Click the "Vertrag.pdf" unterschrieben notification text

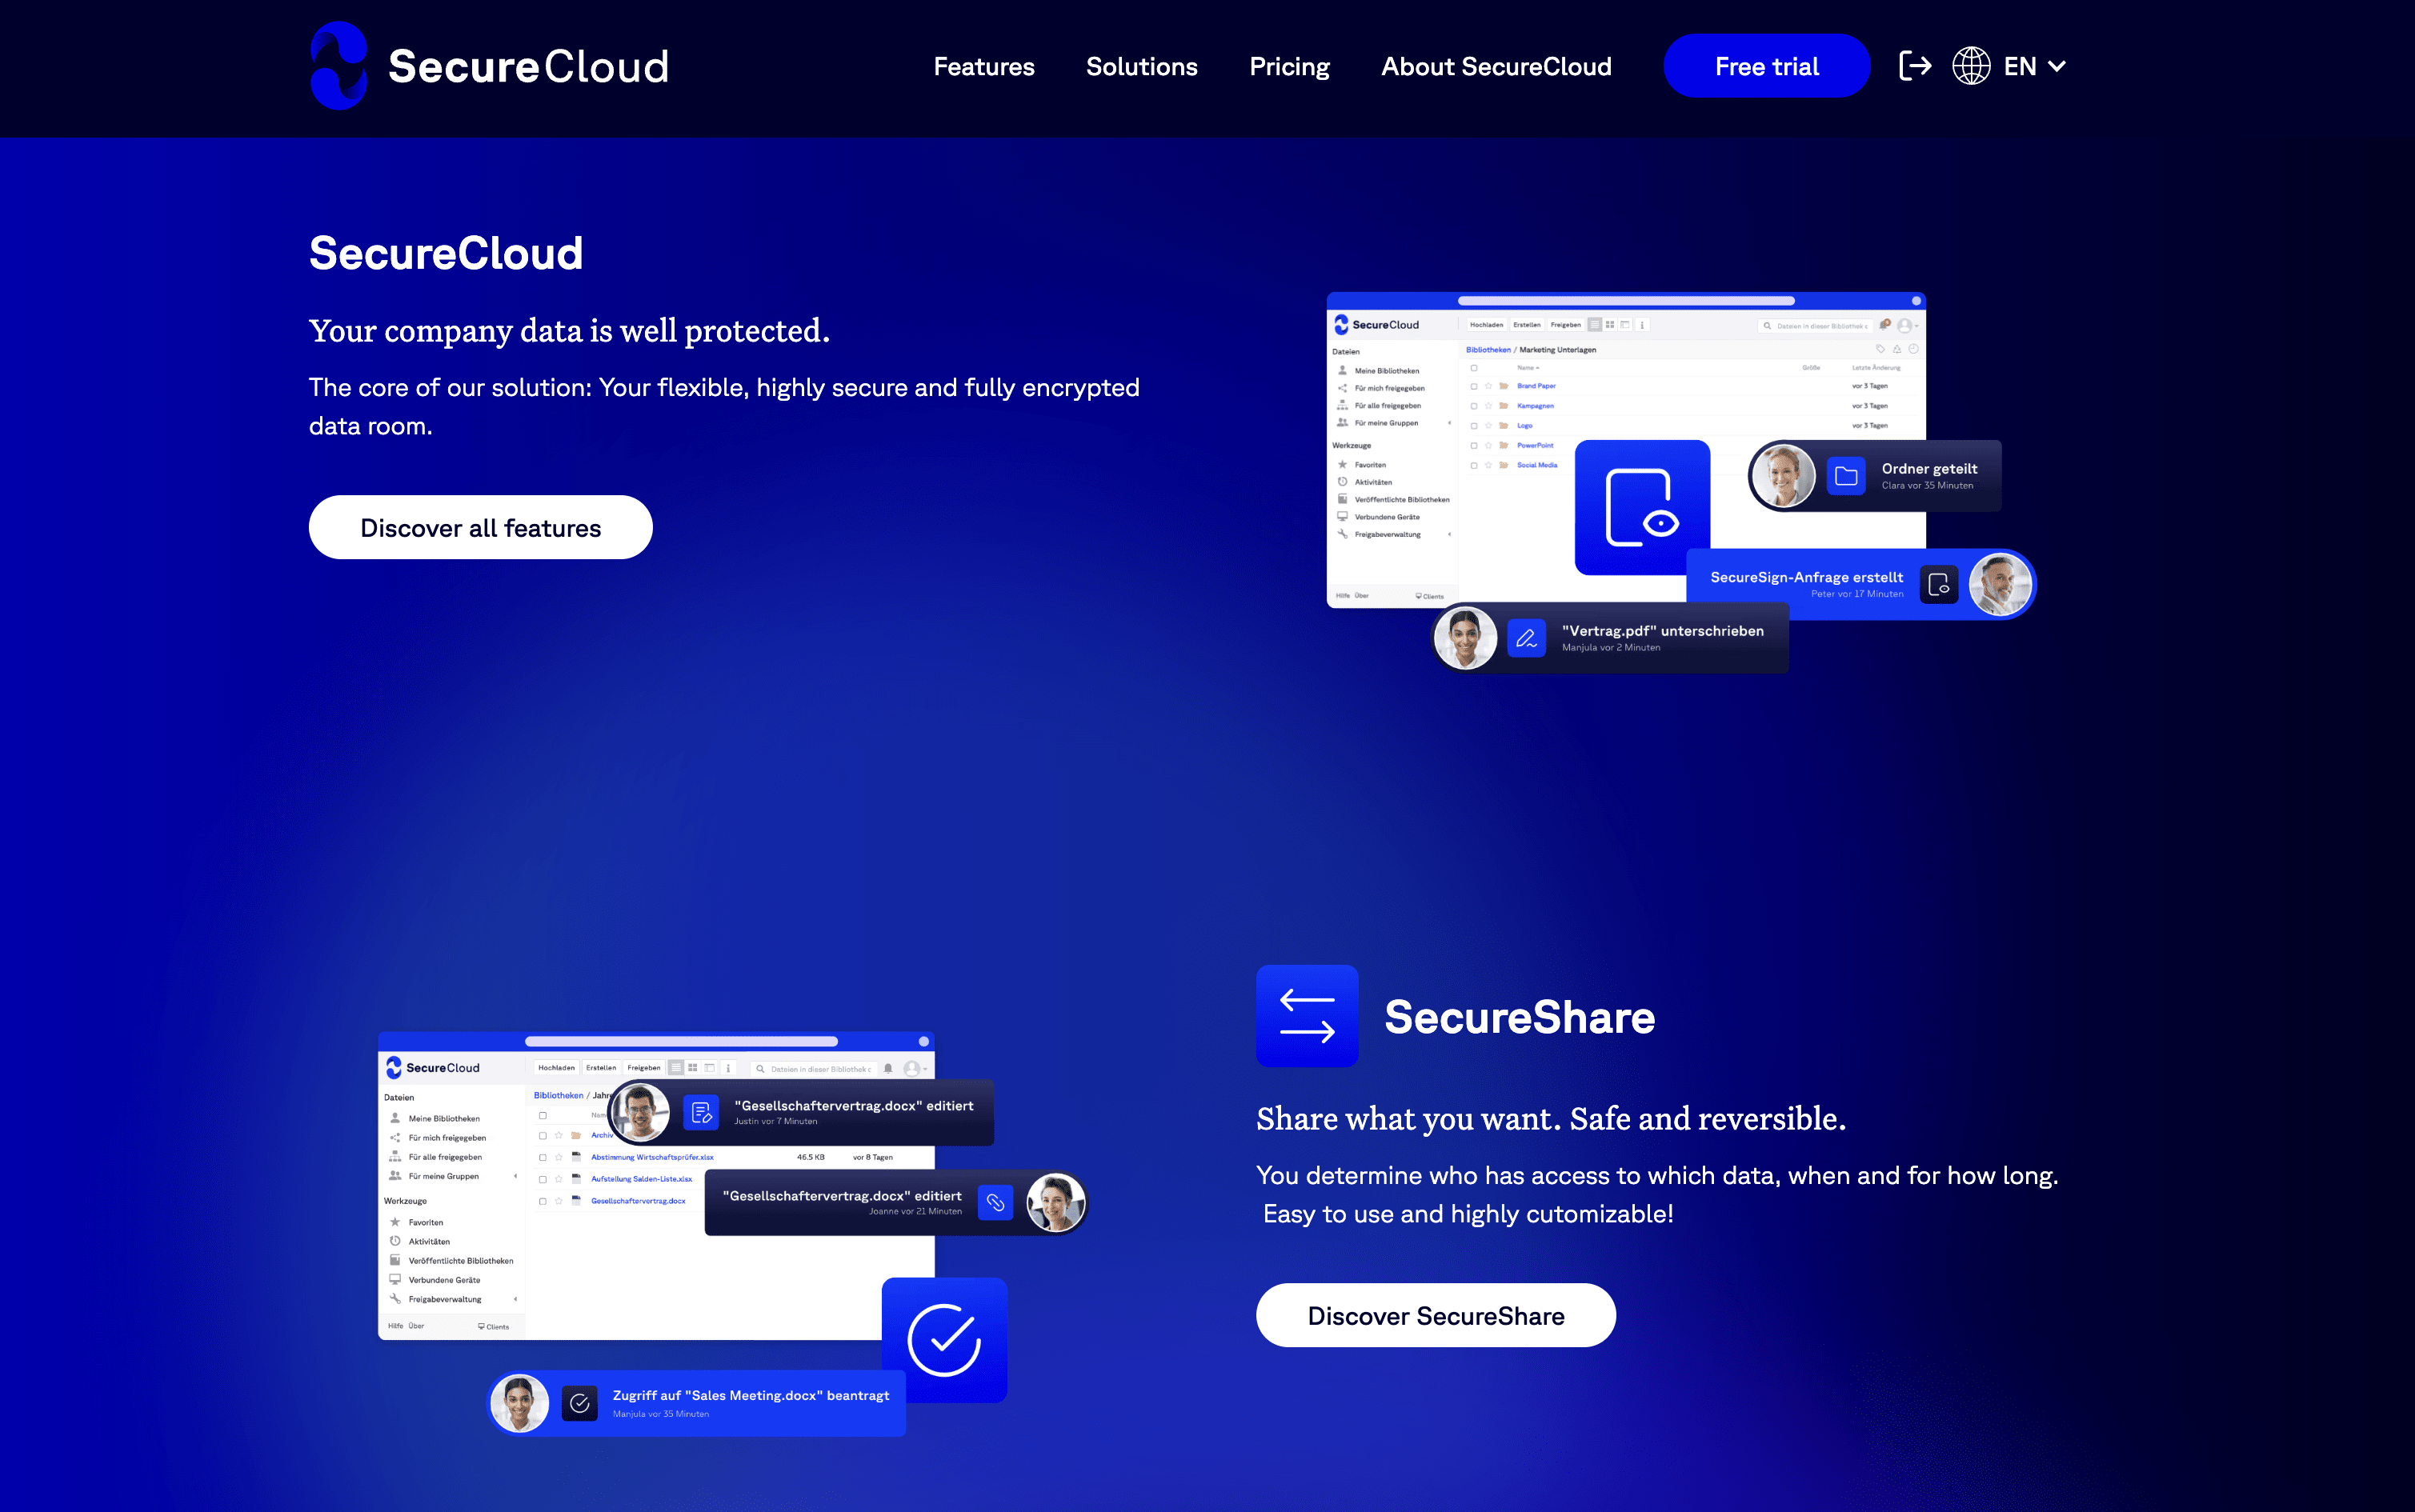point(1662,630)
